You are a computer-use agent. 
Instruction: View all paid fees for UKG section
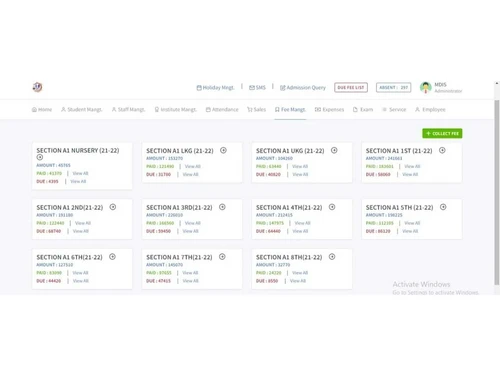point(300,166)
